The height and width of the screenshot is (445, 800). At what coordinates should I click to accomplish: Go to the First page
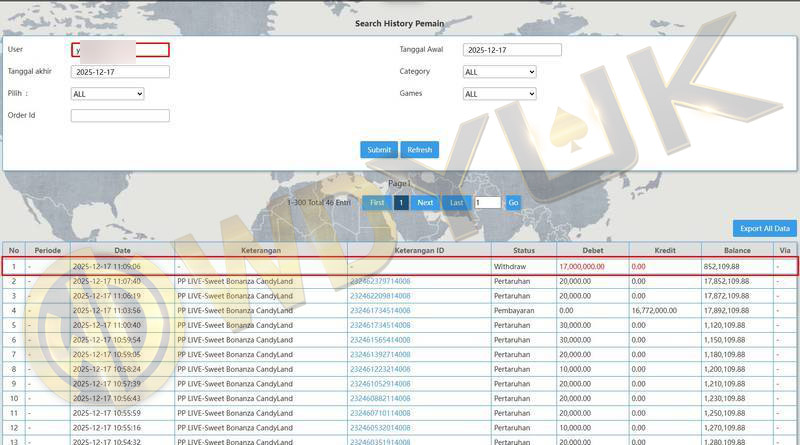[x=376, y=202]
